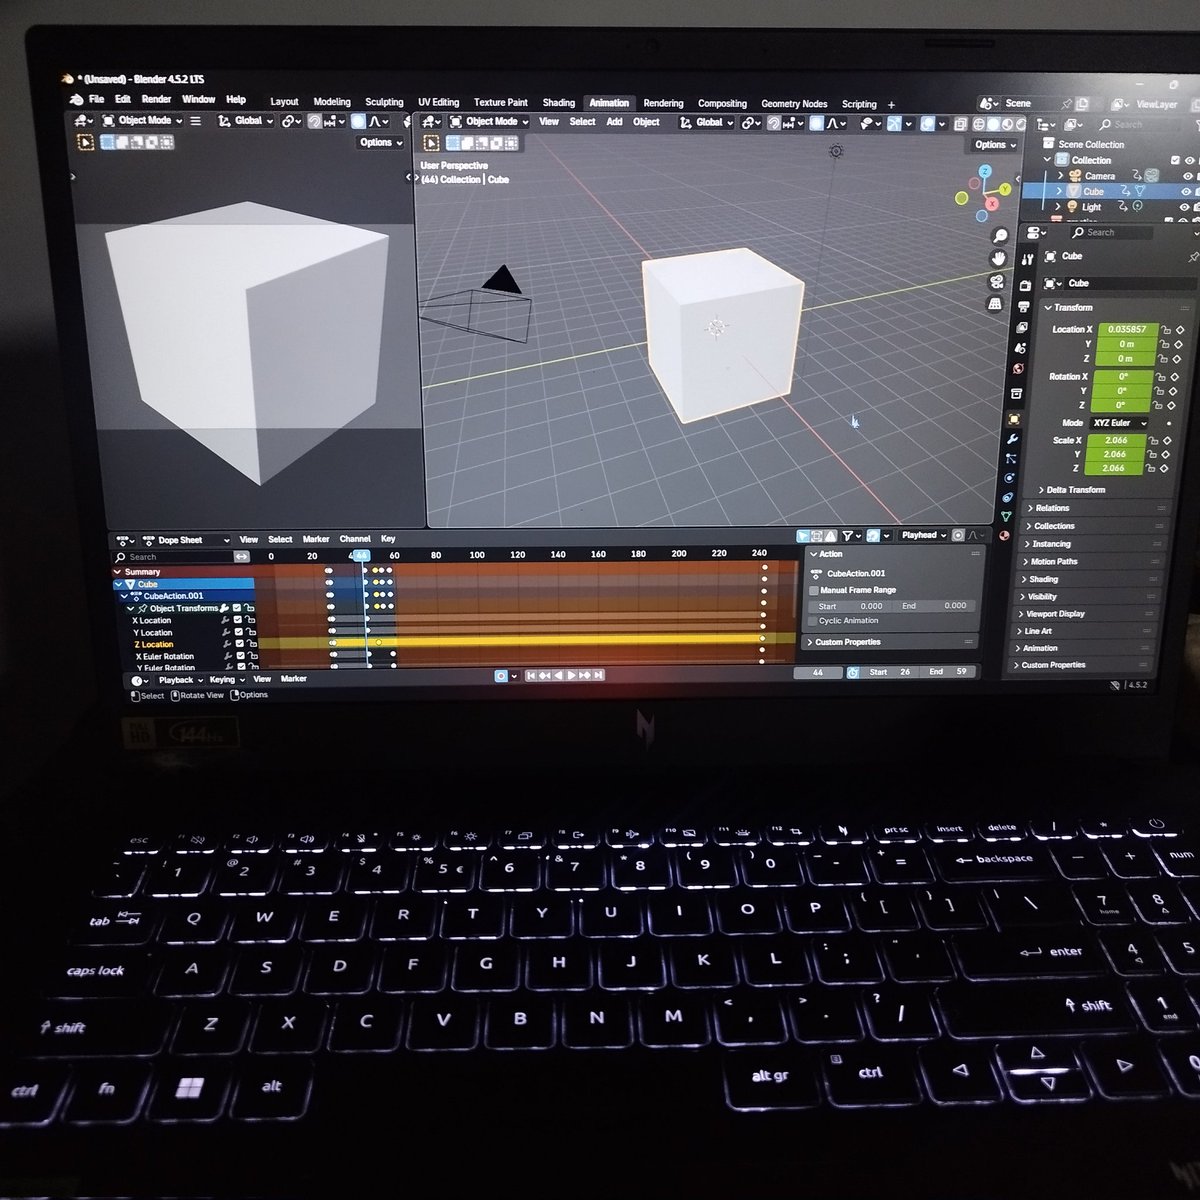Toggle Cyclic Animation checkbox
1200x1200 pixels.
pyautogui.click(x=812, y=621)
